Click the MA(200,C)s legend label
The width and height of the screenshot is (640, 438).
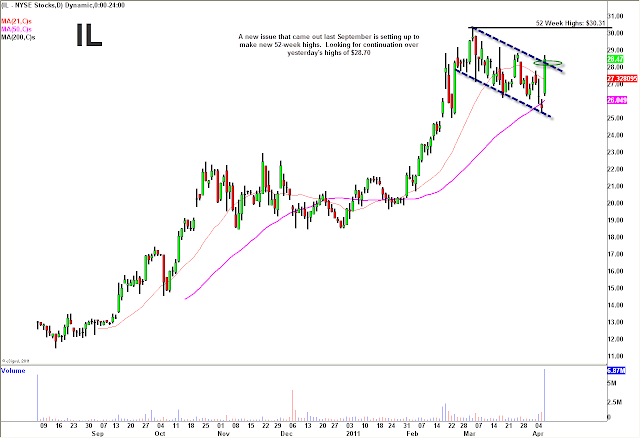tap(18, 37)
